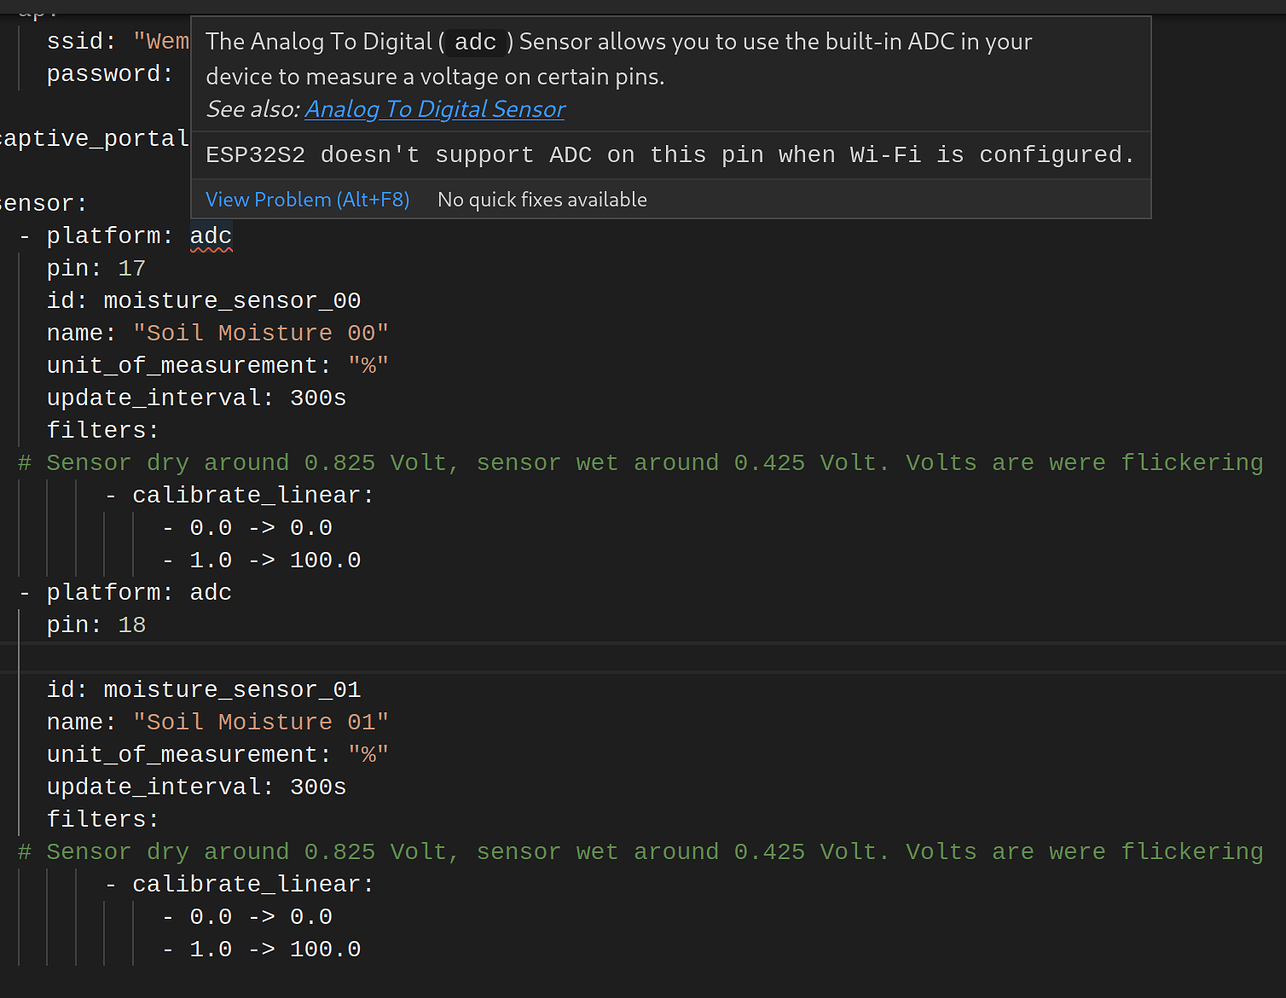Click the inline adc code in the tooltip description

pyautogui.click(x=475, y=42)
